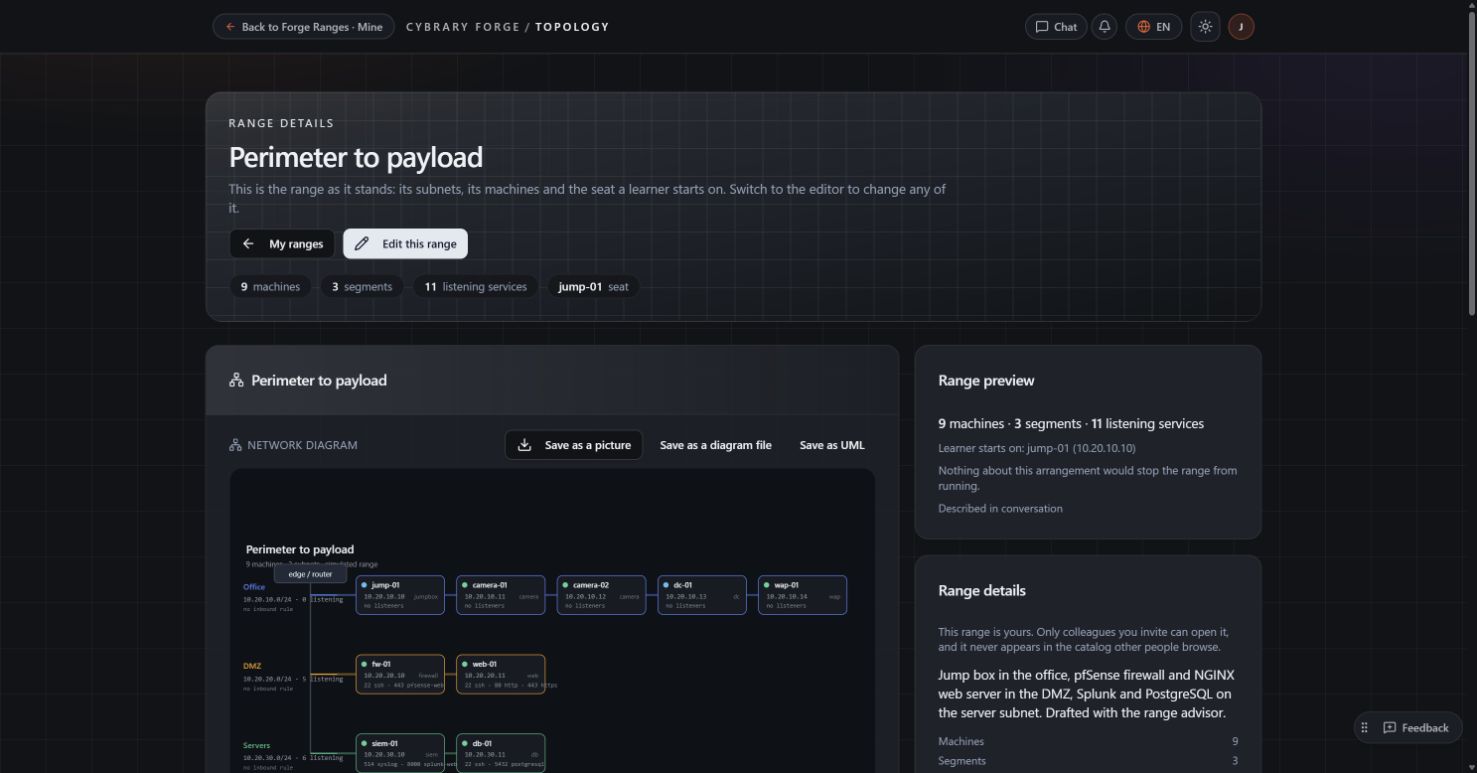Viewport: 1477px width, 773px height.
Task: Click topology icon beside Perimeter to payload heading
Action: [236, 380]
